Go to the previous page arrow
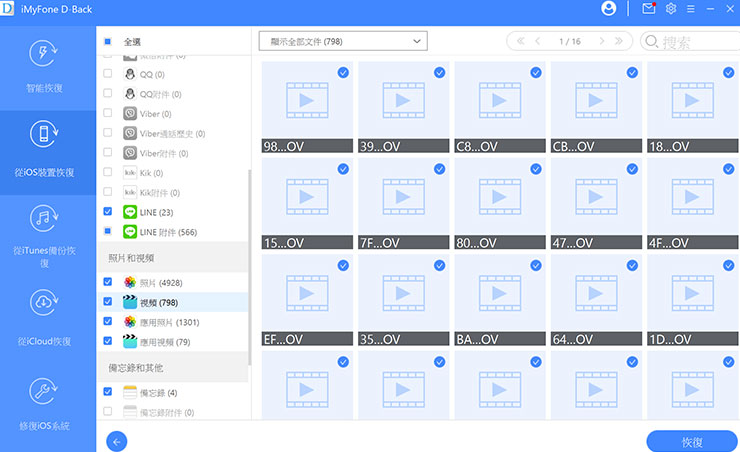Image resolution: width=740 pixels, height=452 pixels. 538,41
